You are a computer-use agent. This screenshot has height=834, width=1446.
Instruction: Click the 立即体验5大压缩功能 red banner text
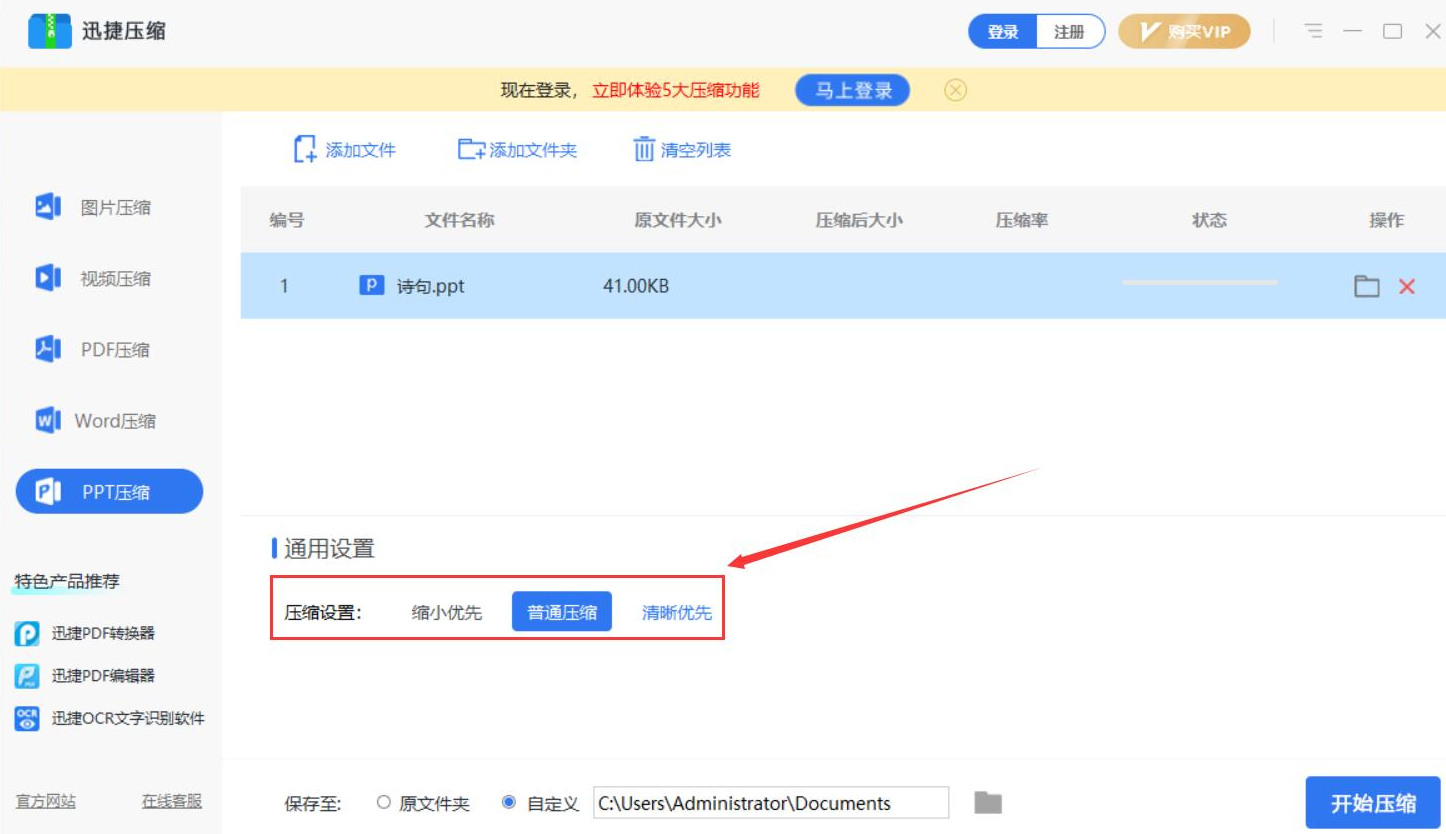pyautogui.click(x=676, y=91)
